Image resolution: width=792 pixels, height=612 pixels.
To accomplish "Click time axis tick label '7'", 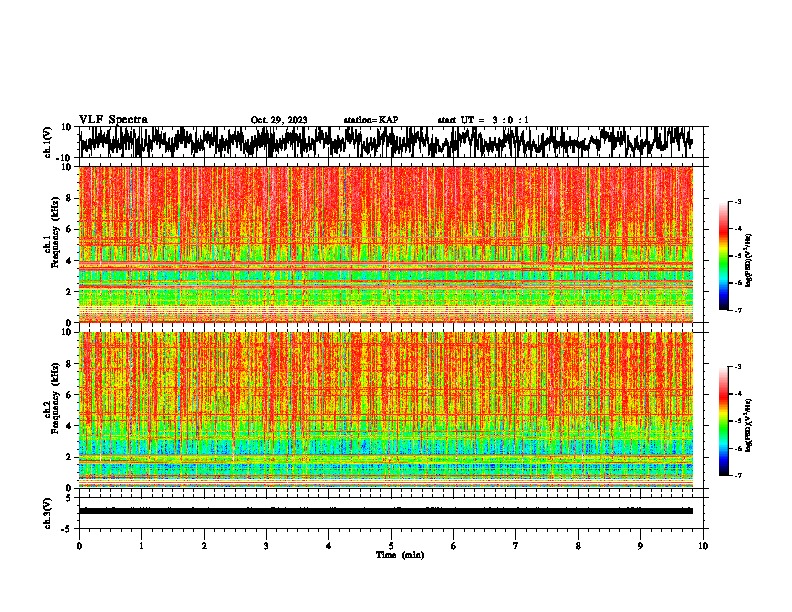I will click(516, 546).
